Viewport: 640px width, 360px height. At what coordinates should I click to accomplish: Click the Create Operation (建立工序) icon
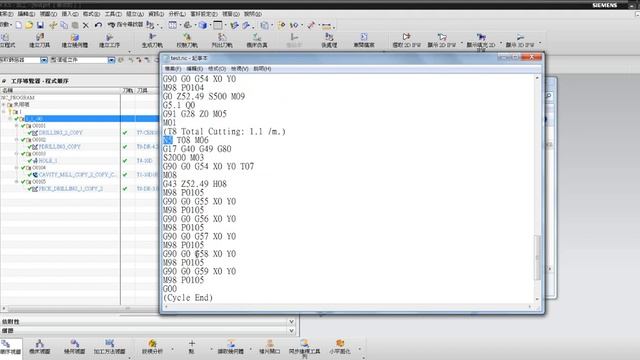pos(109,40)
